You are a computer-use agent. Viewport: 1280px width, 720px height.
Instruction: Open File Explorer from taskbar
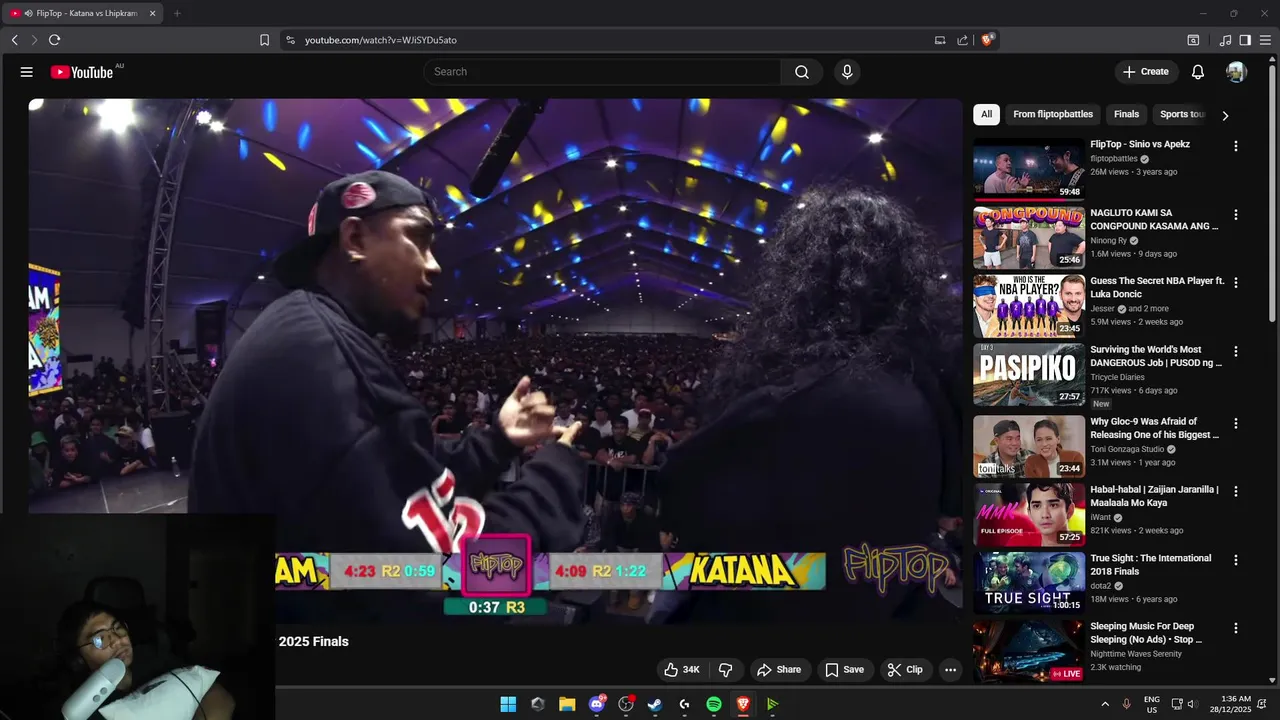(567, 704)
